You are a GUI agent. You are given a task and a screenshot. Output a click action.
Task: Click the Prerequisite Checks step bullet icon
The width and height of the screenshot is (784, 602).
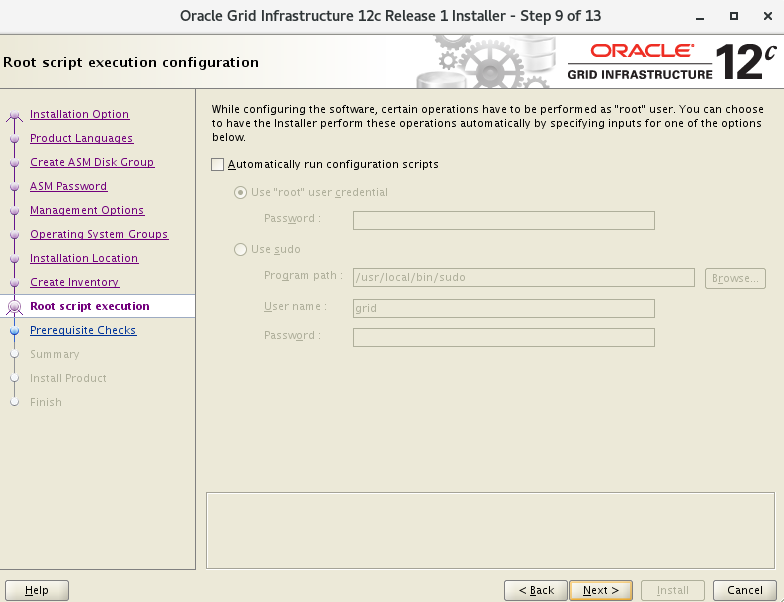(x=14, y=330)
